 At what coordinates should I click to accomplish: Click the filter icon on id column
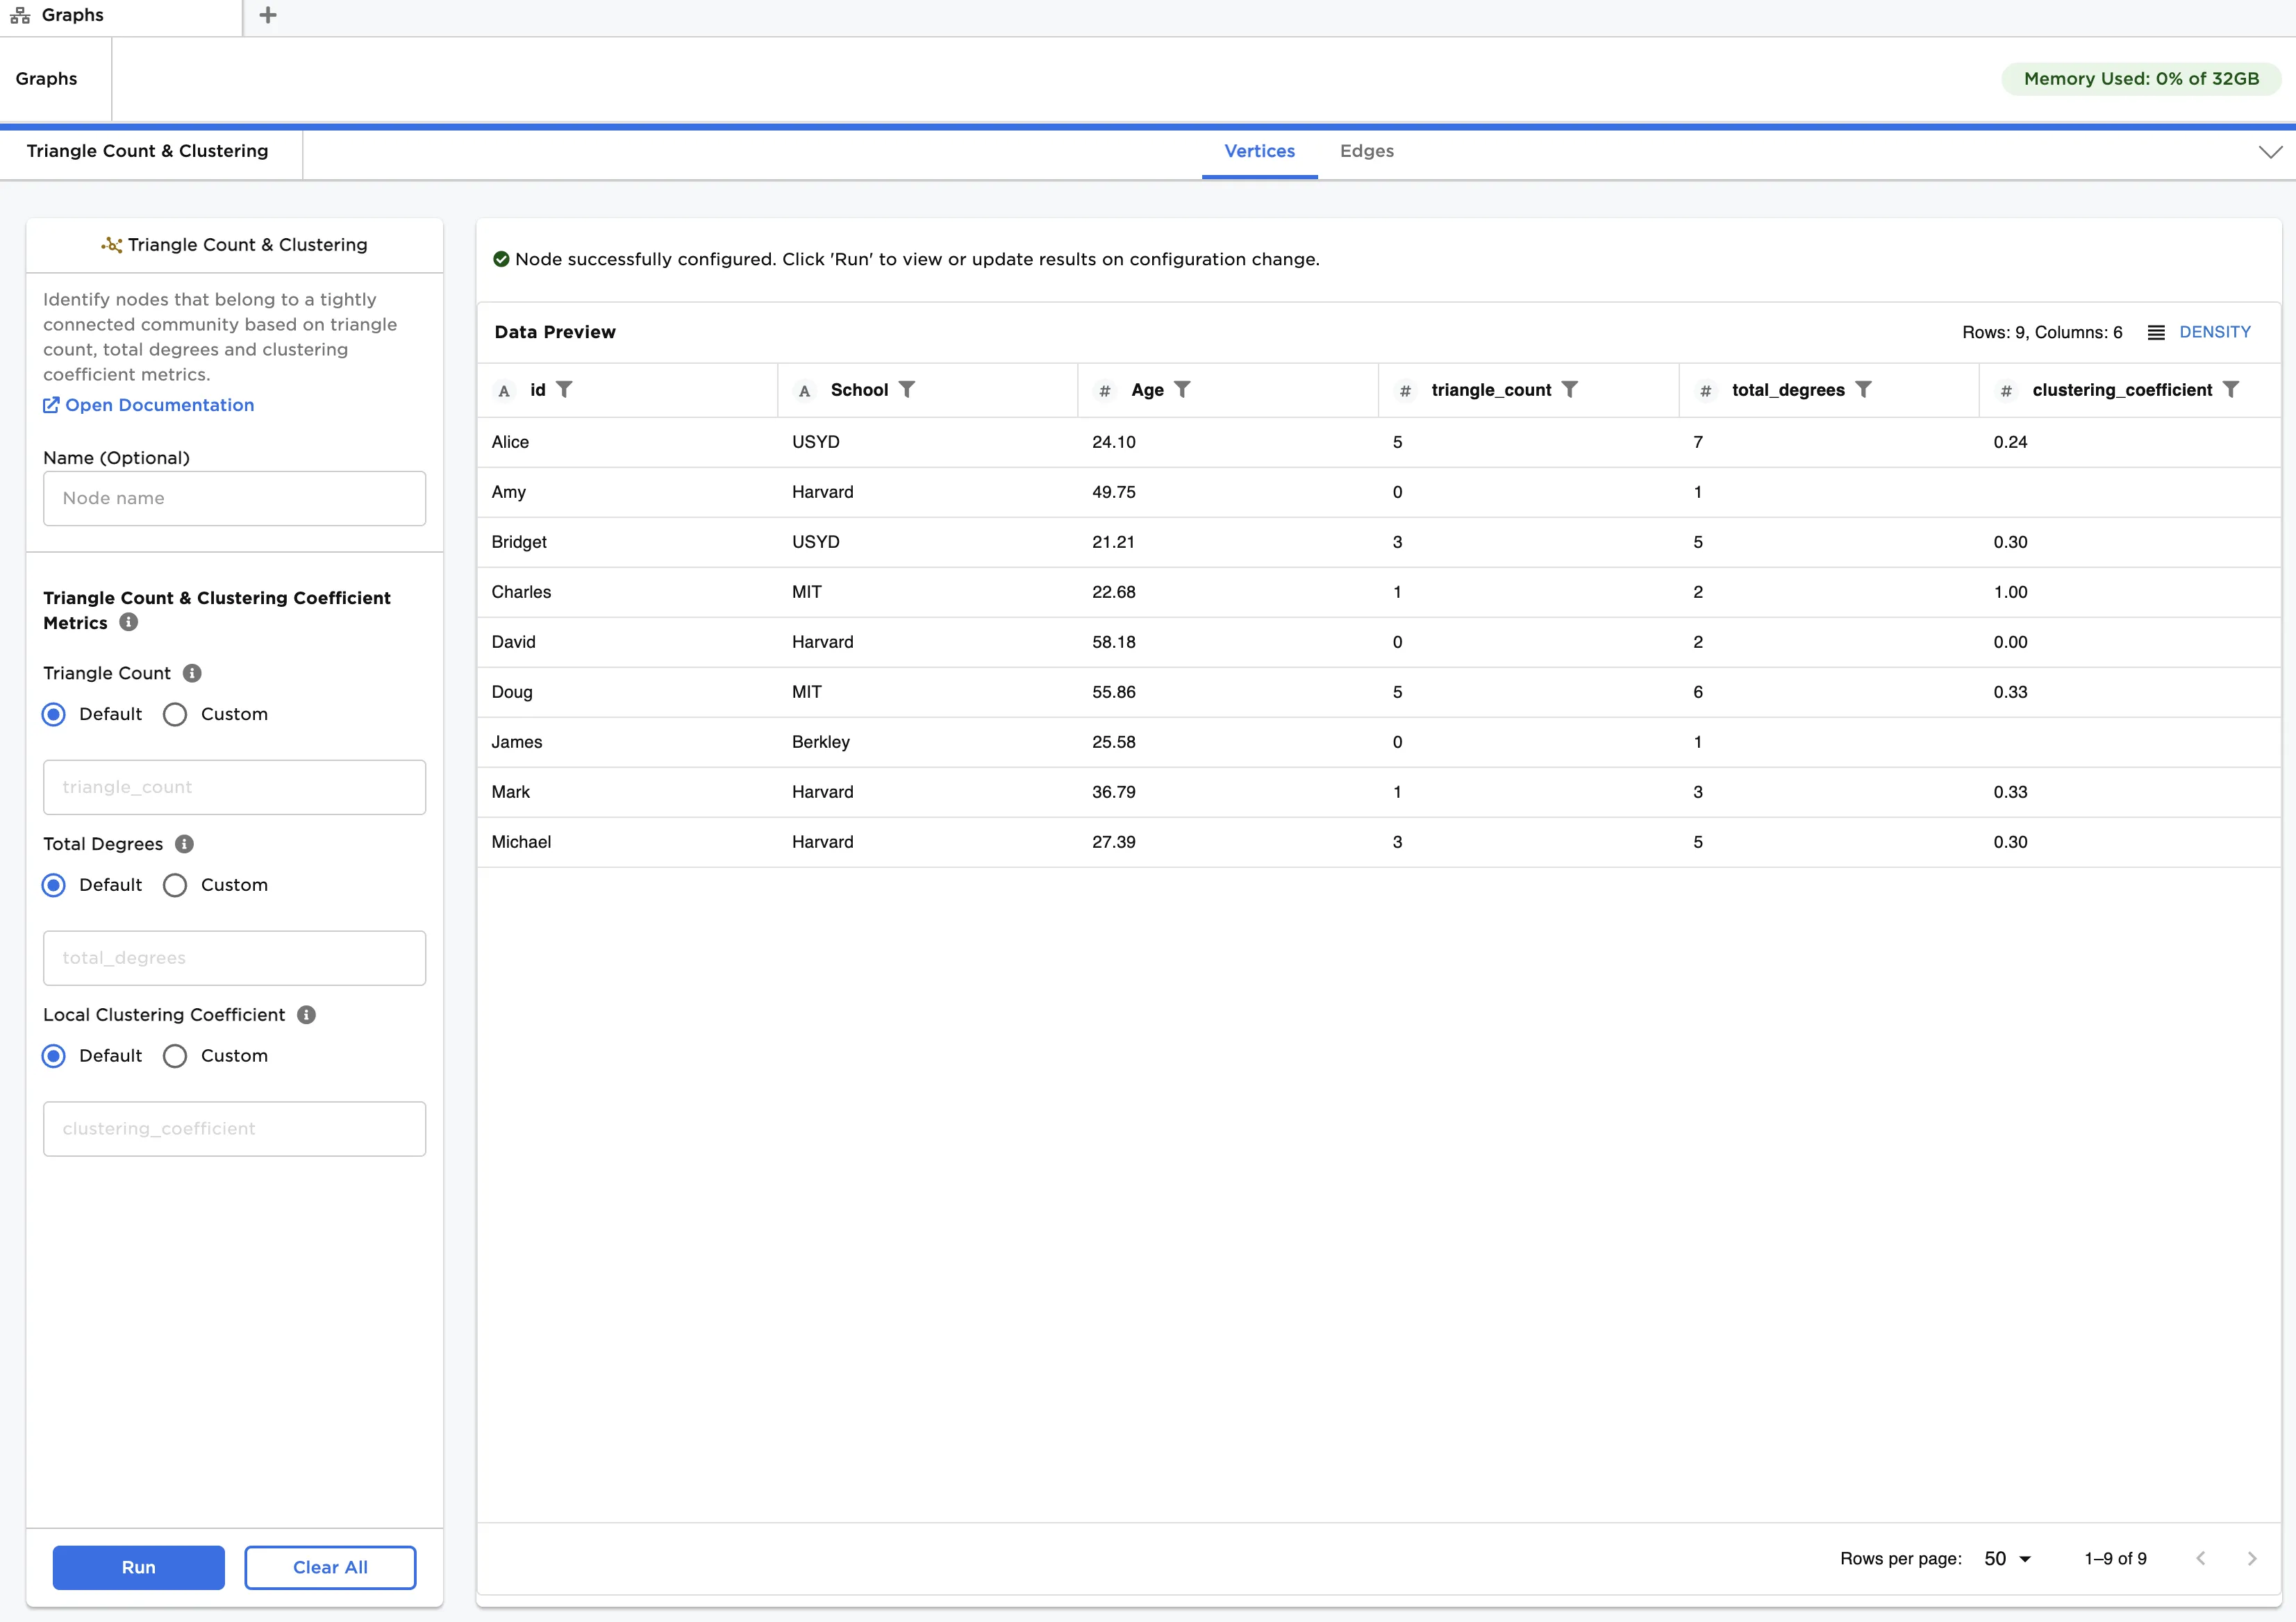click(x=564, y=389)
